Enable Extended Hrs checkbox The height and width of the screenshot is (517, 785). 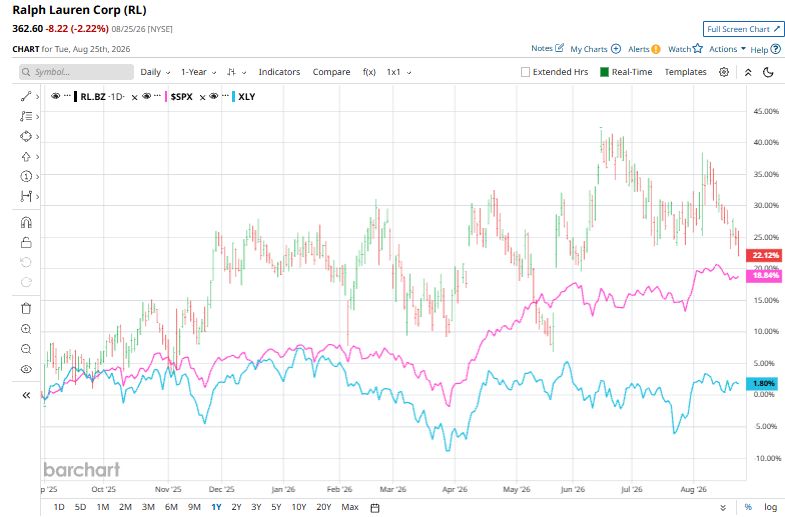[525, 72]
